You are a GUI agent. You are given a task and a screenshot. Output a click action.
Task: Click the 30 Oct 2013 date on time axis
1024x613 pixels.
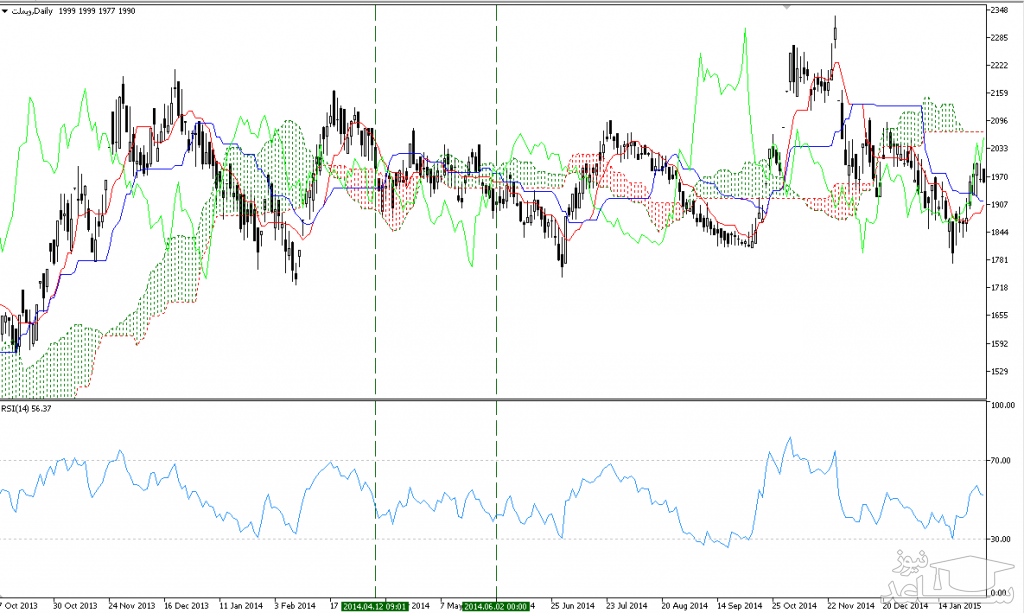(x=75, y=605)
